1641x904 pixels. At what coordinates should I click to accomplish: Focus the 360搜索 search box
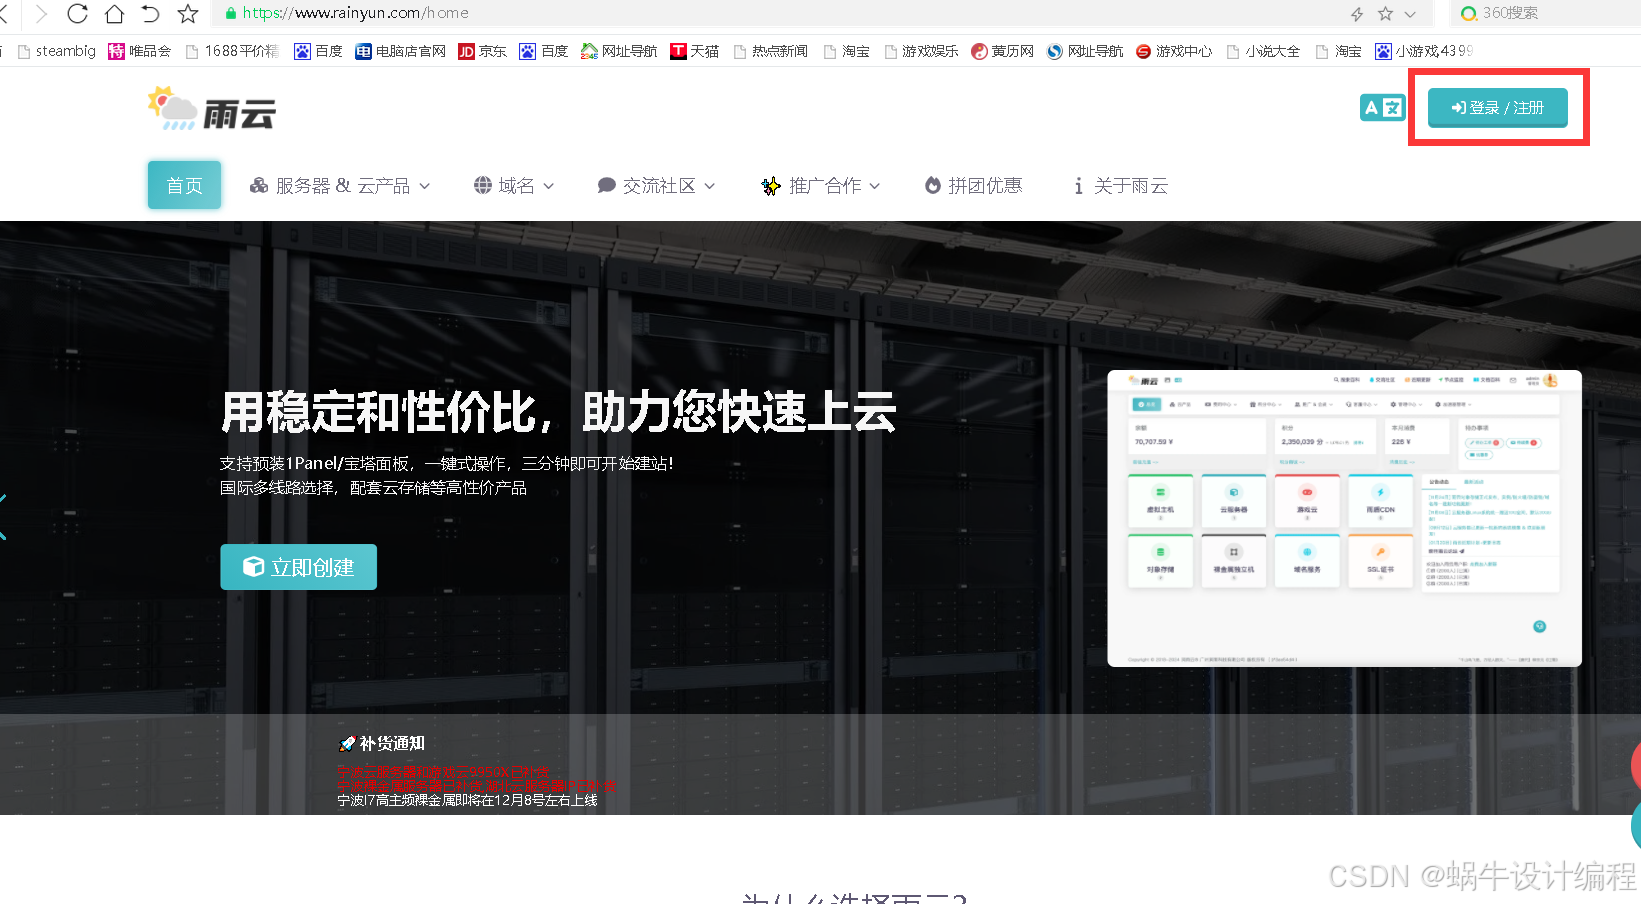(1545, 13)
